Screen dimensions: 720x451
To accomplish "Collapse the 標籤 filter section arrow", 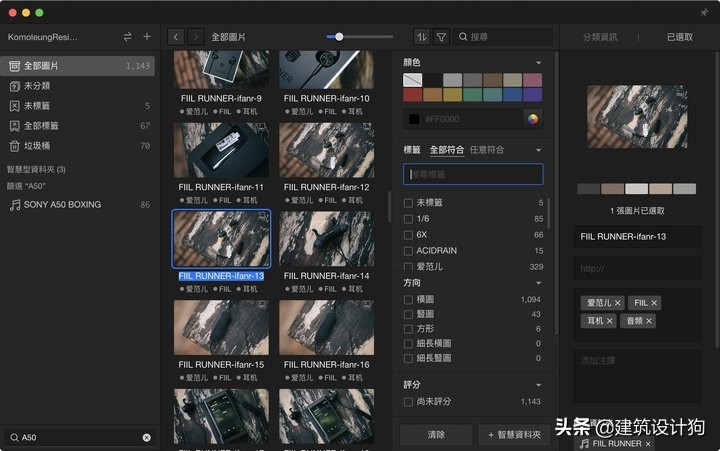I will coord(538,150).
